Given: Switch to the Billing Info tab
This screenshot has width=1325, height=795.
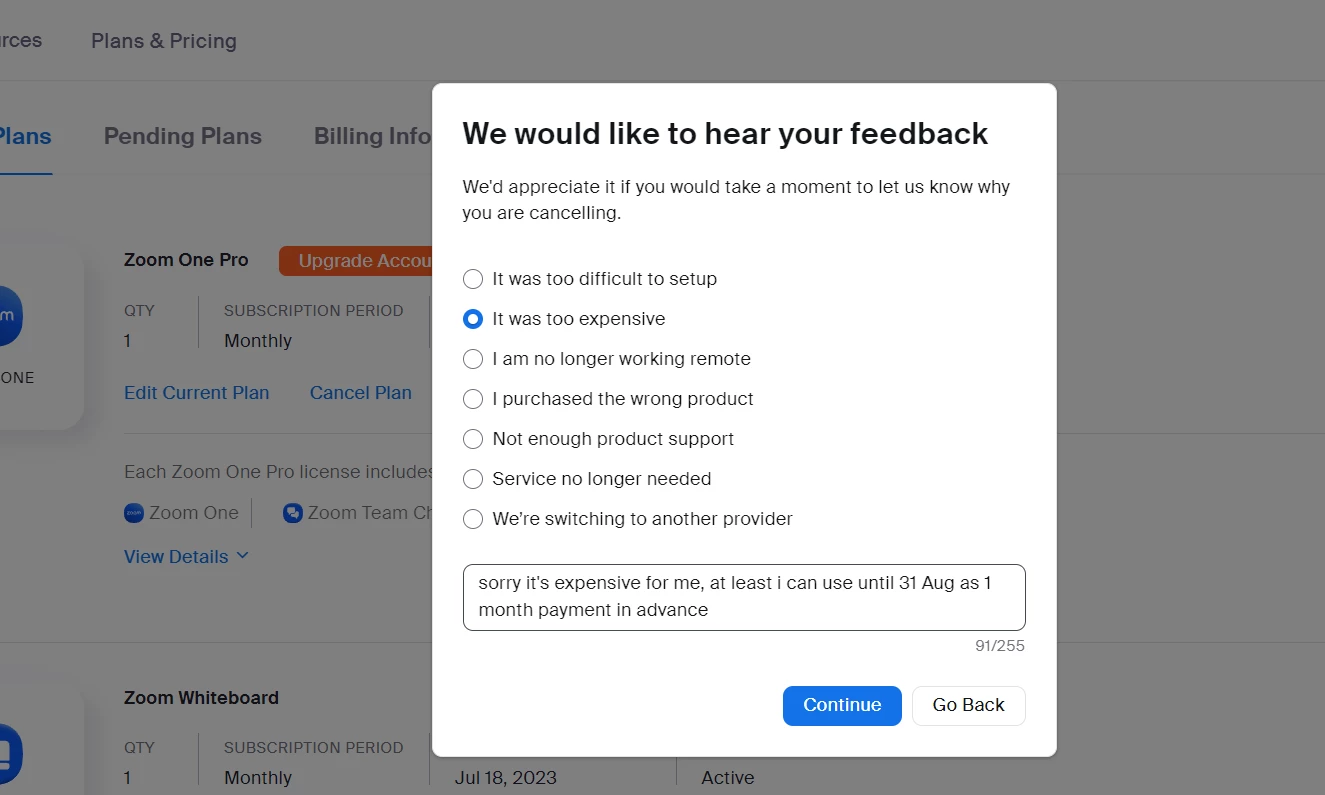Looking at the screenshot, I should (372, 136).
